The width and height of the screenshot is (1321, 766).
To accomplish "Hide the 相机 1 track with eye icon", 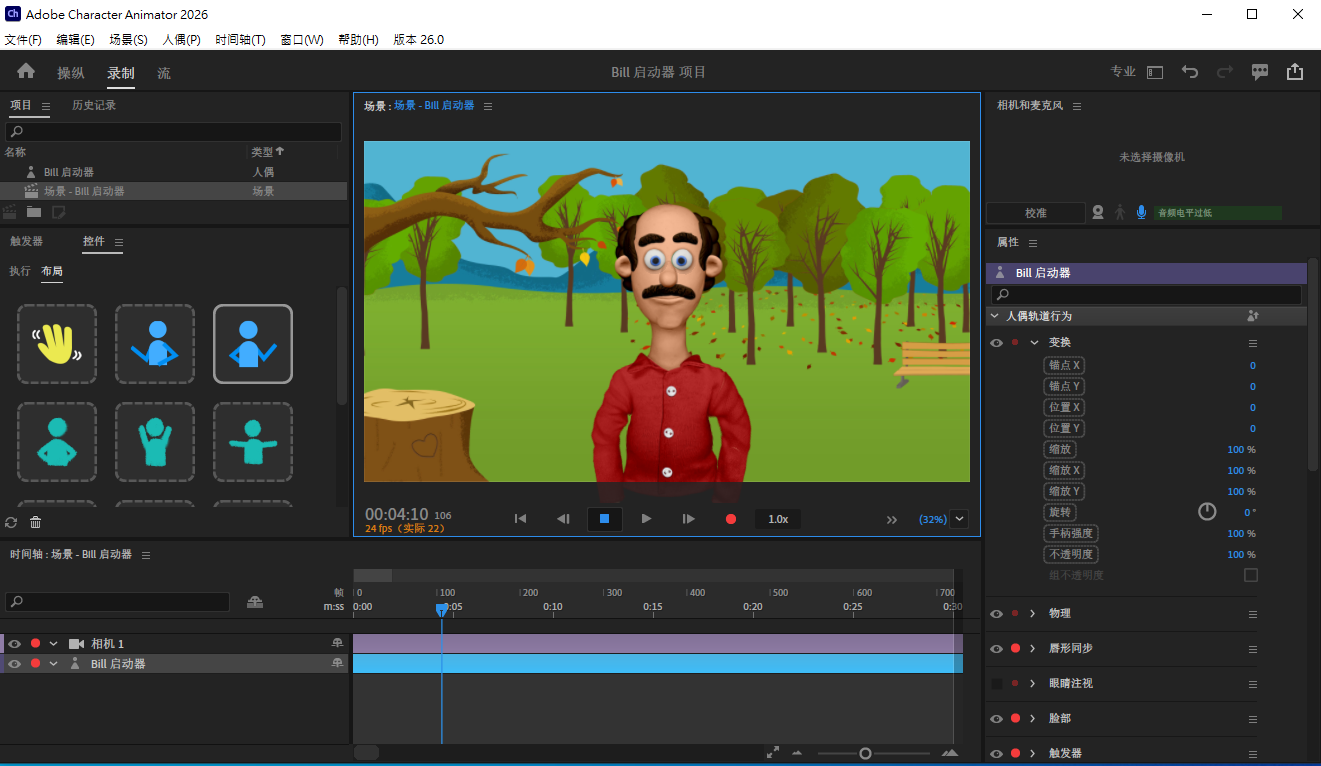I will coord(15,644).
